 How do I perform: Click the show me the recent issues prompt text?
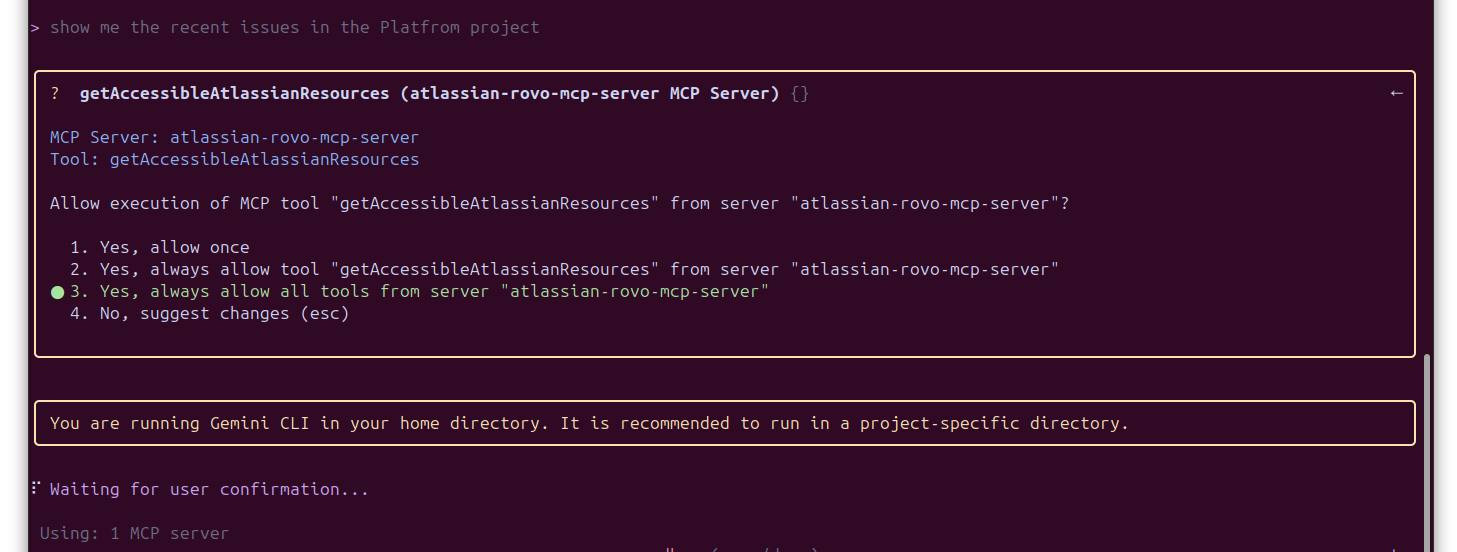pos(294,27)
